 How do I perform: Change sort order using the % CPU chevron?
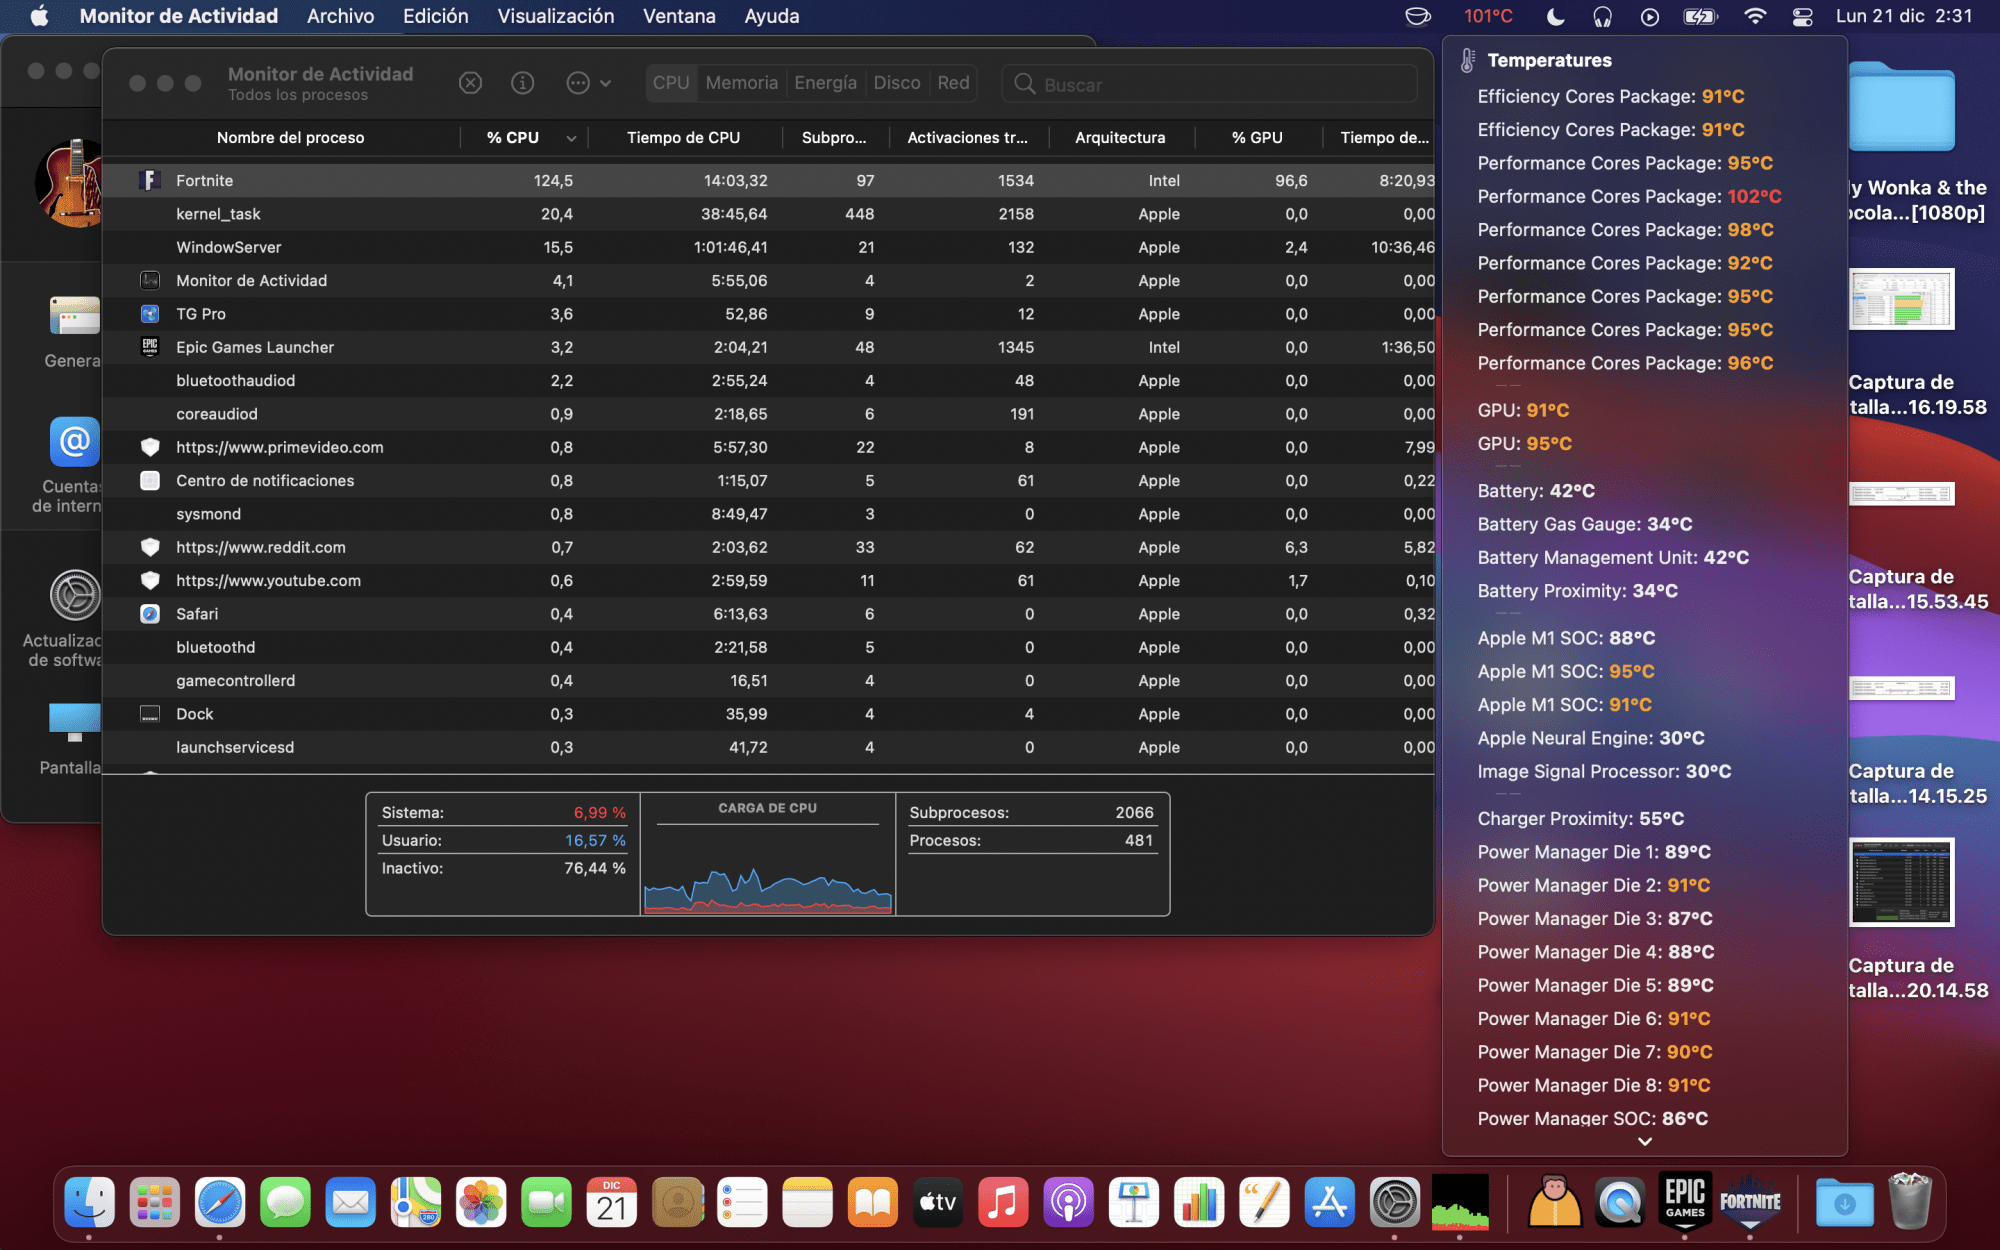[571, 137]
